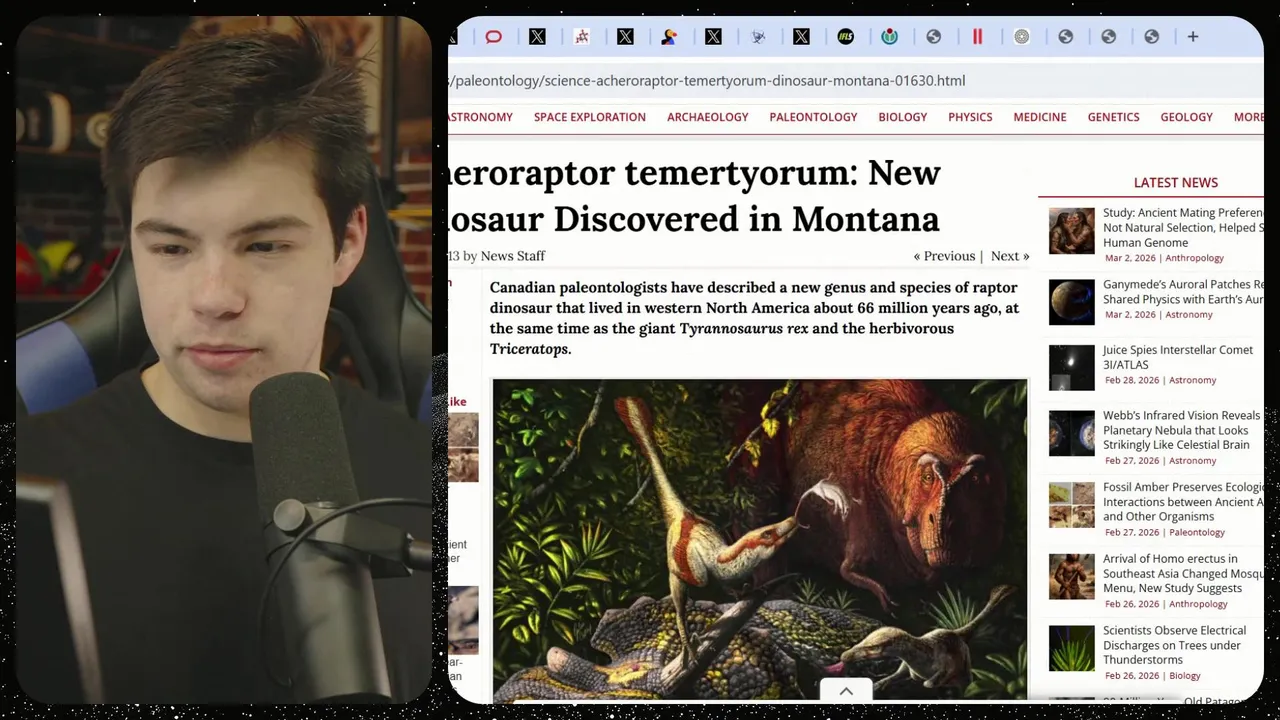Switch to the X tab right of the speech-bubble tab

click(x=537, y=37)
